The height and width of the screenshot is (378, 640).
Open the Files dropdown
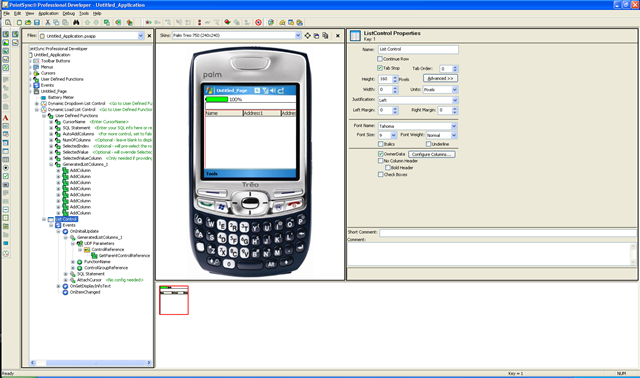pyautogui.click(x=141, y=36)
